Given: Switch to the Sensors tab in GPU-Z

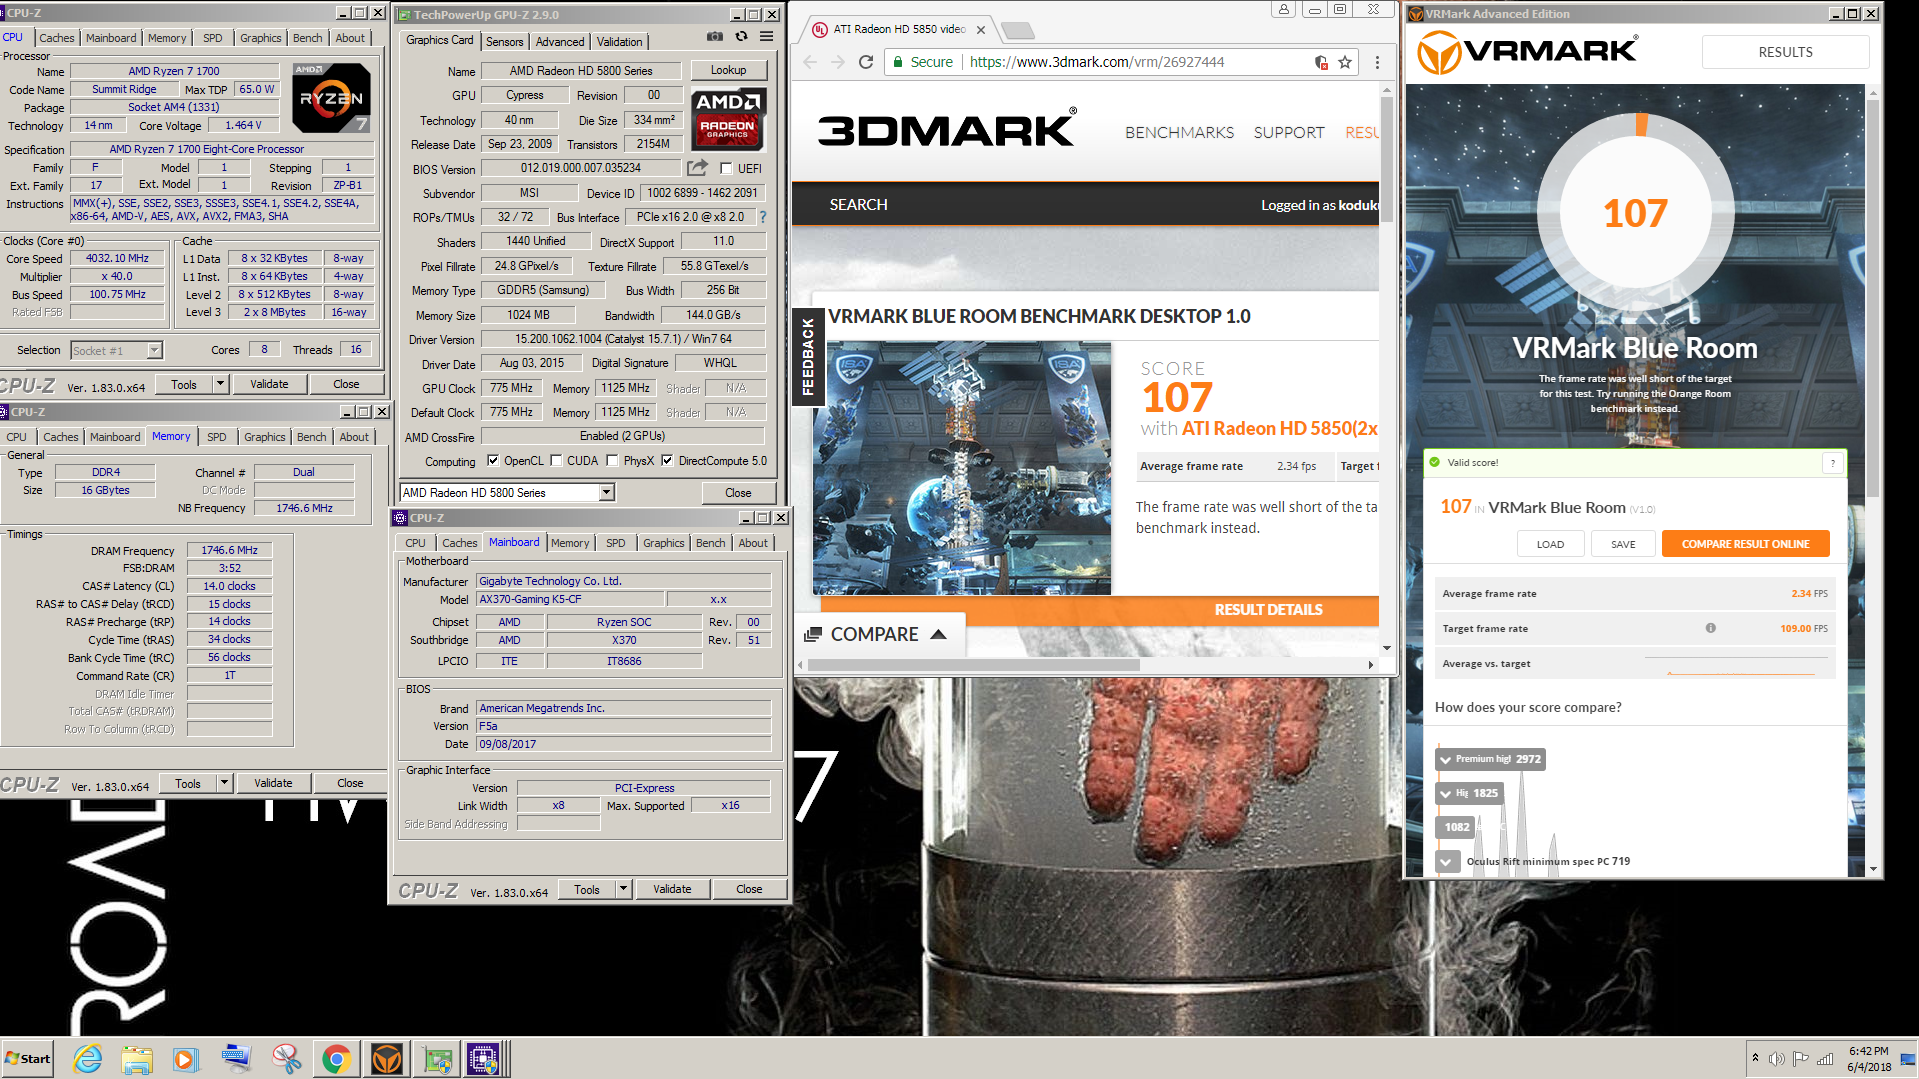Looking at the screenshot, I should [x=504, y=42].
